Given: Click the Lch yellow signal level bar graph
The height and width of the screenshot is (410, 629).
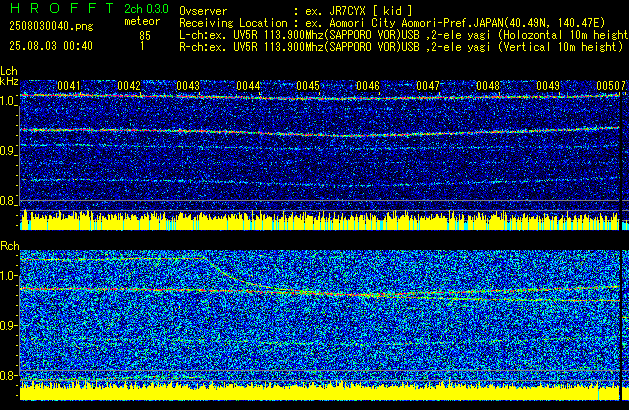Looking at the screenshot, I should (320, 220).
